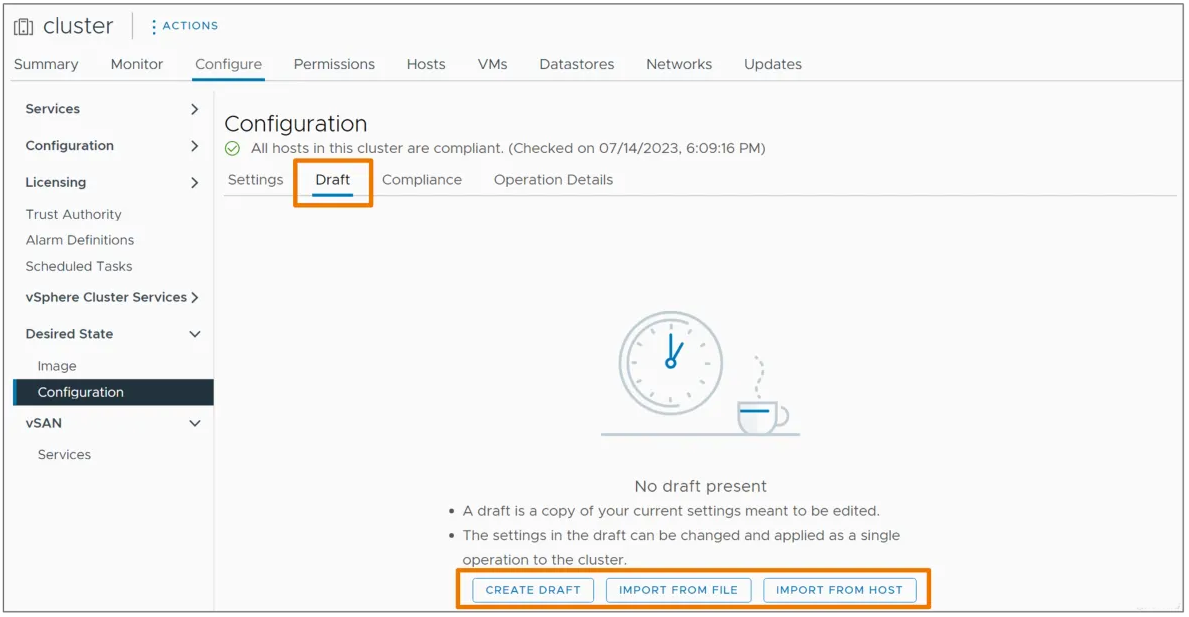
Task: Expand the Configuration sidebar section chevron
Action: pos(195,146)
